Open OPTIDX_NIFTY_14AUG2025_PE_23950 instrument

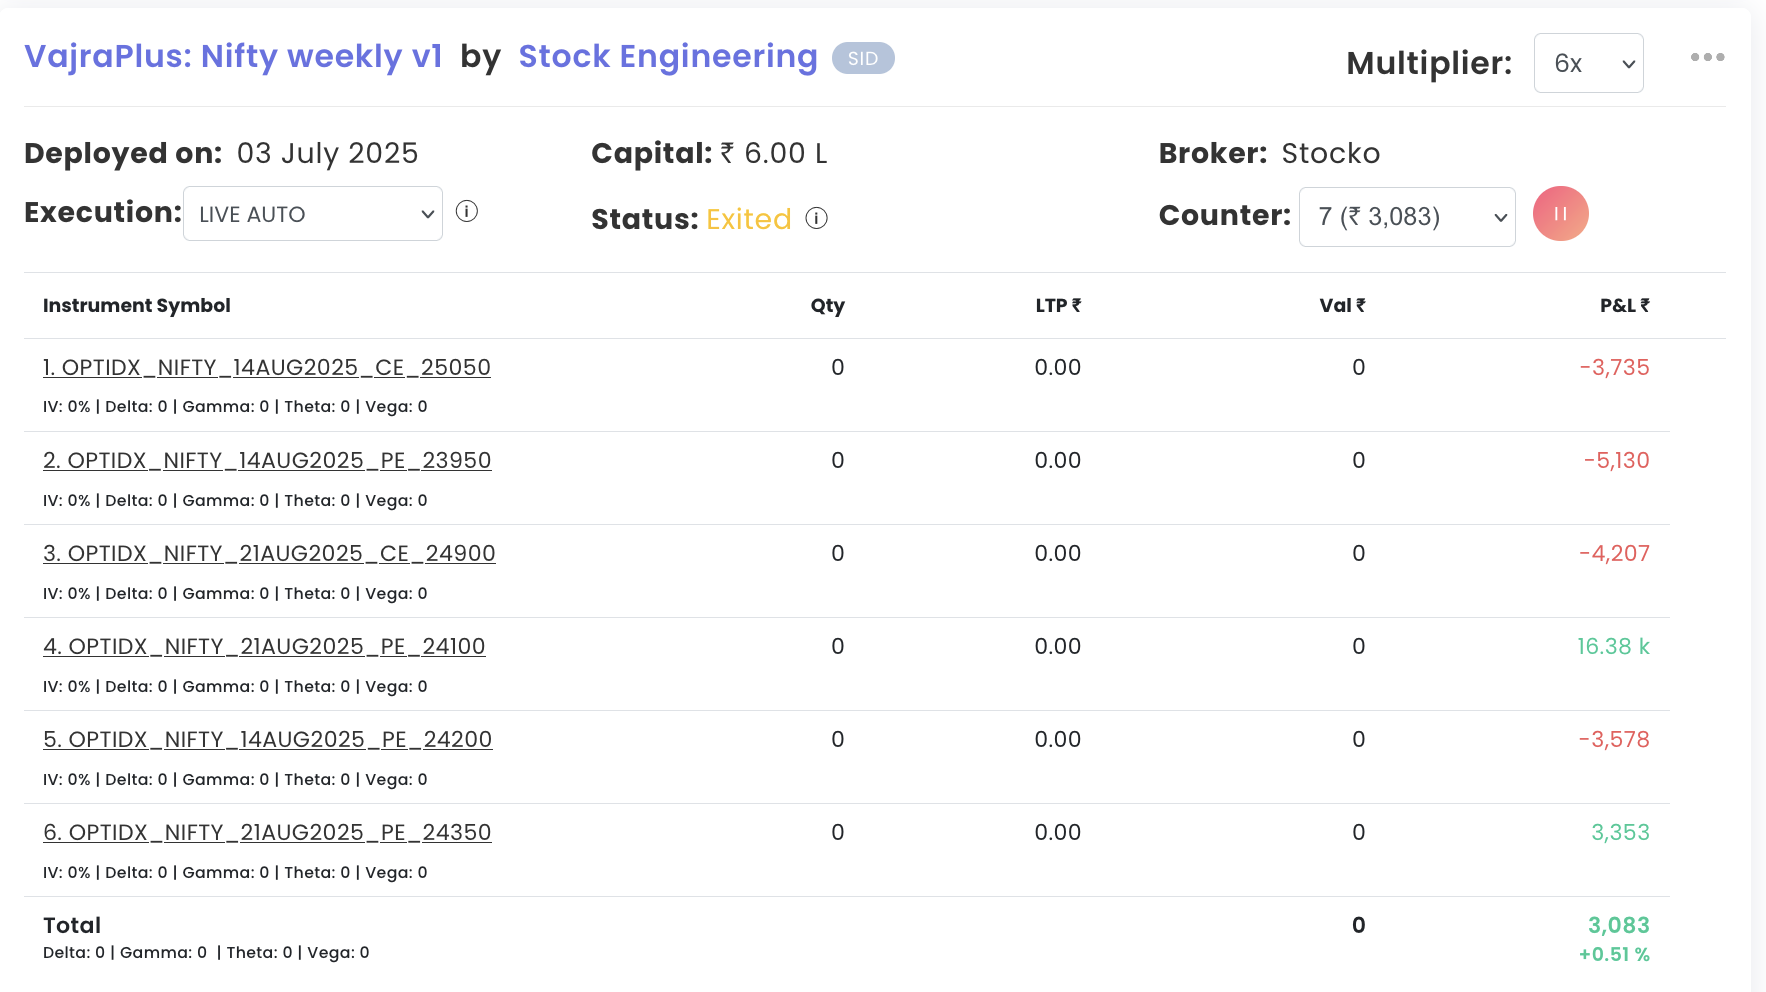267,461
